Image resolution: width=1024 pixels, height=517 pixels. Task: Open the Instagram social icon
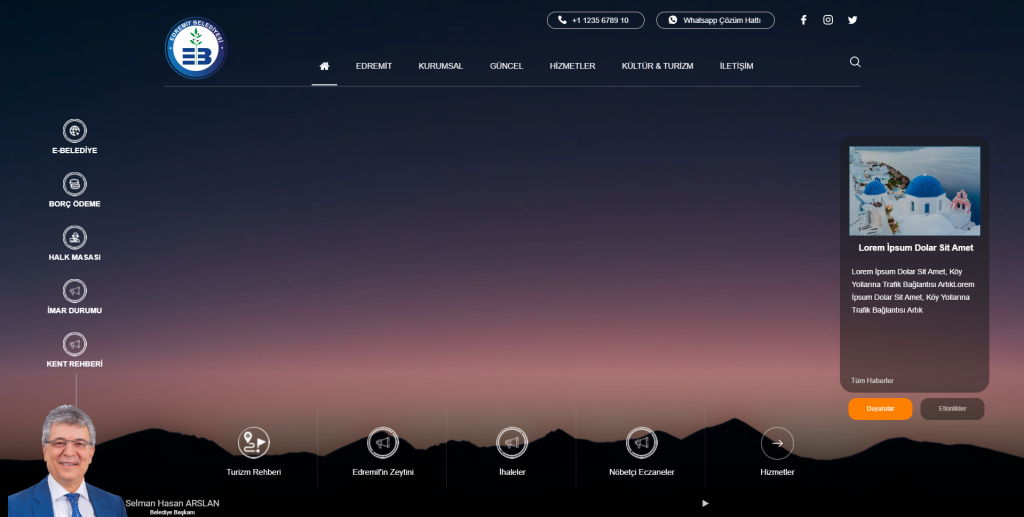pyautogui.click(x=828, y=20)
